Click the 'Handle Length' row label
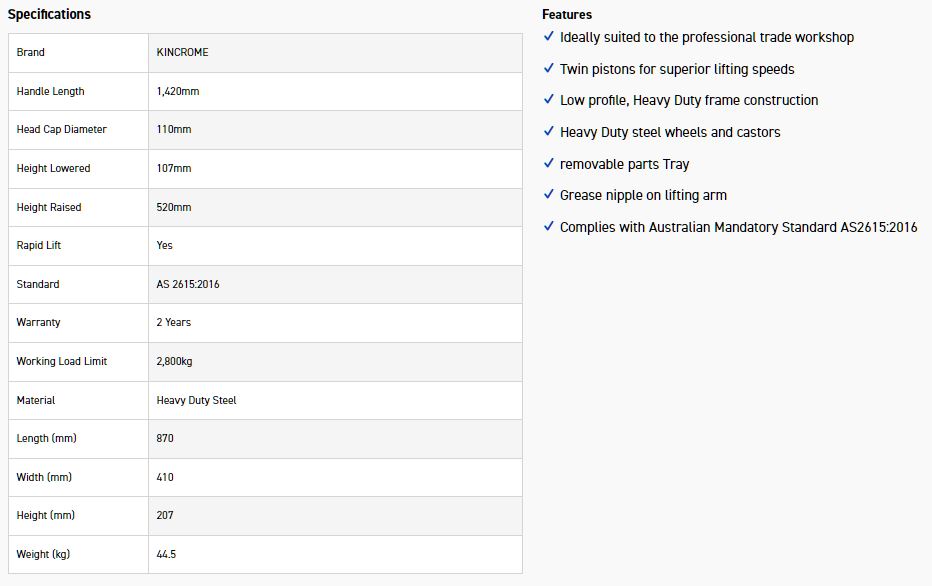Image resolution: width=932 pixels, height=586 pixels. (51, 91)
